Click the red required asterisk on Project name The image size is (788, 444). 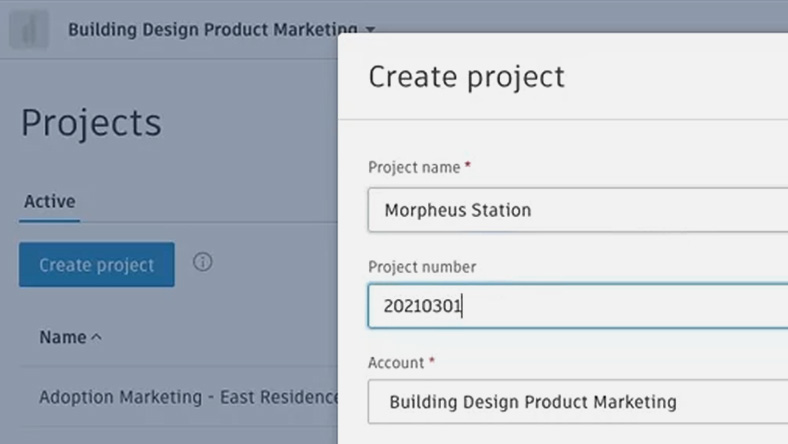pos(468,166)
